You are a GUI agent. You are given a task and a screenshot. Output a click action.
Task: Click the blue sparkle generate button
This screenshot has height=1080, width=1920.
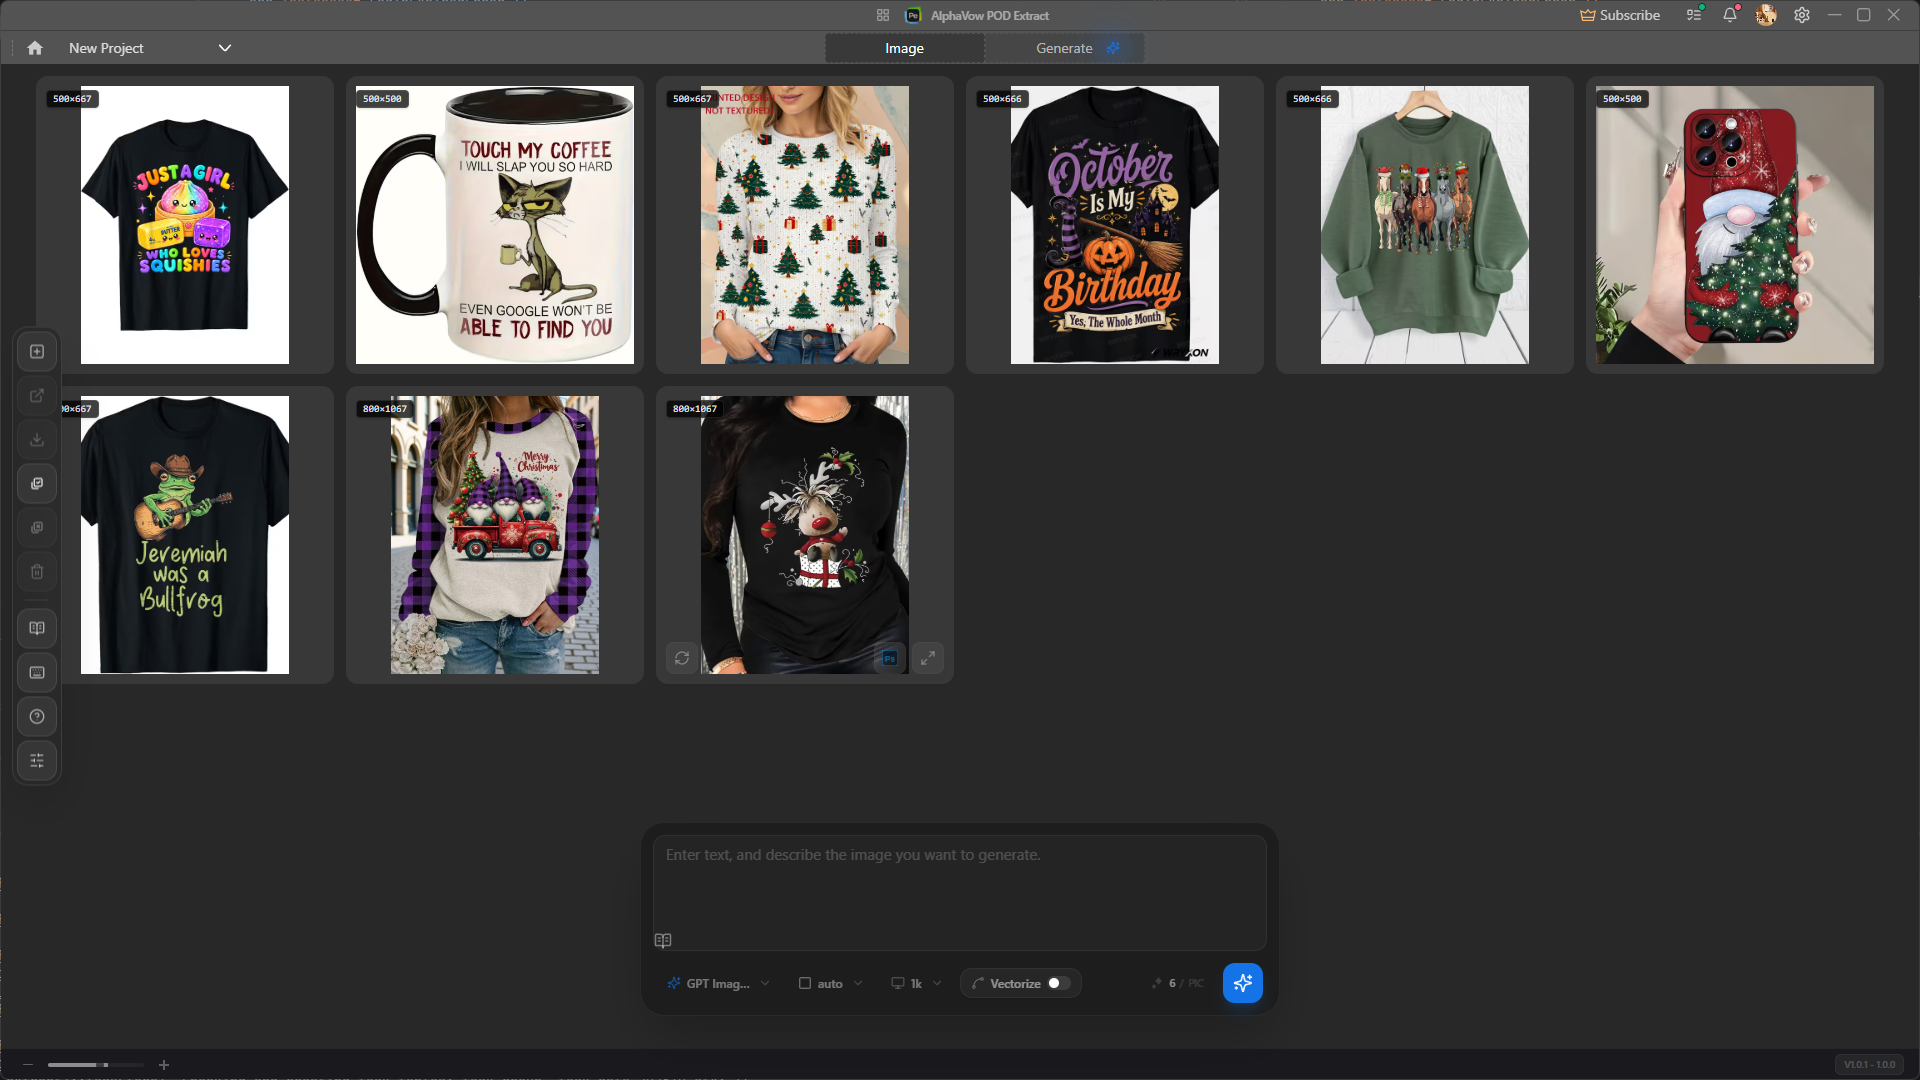1243,983
